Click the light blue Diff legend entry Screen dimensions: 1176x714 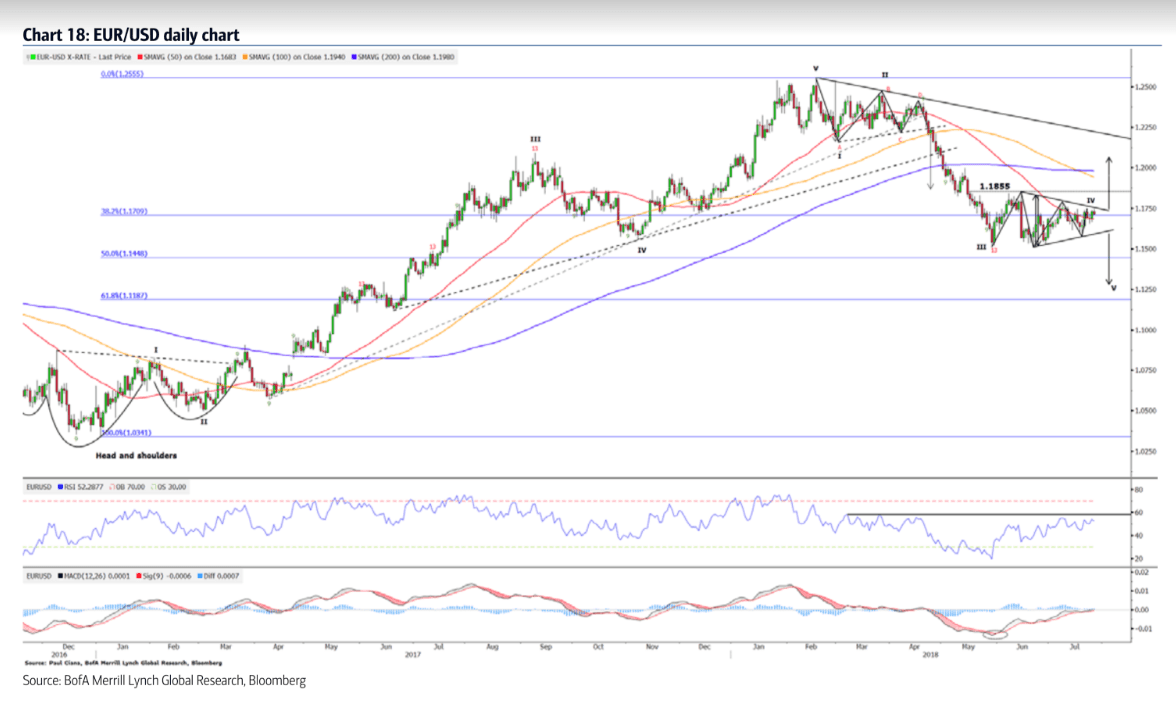(220, 576)
